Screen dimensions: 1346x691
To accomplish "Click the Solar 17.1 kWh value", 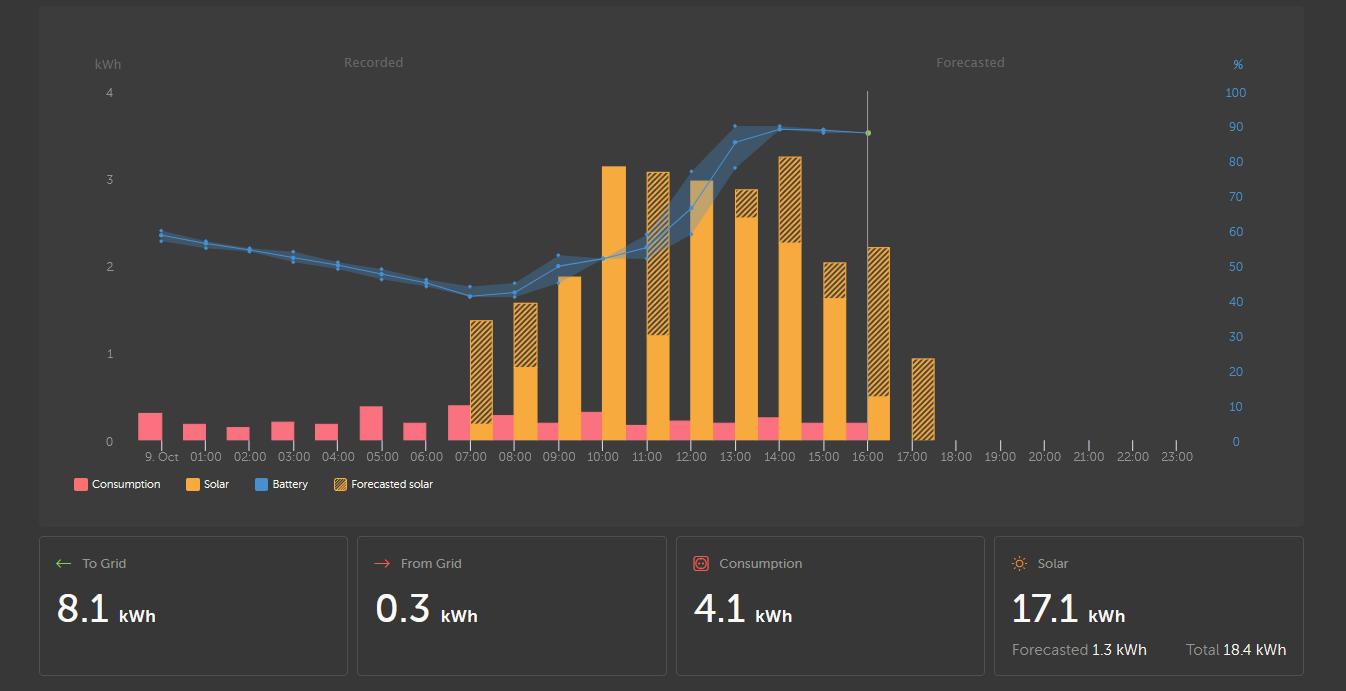I will [x=1068, y=609].
